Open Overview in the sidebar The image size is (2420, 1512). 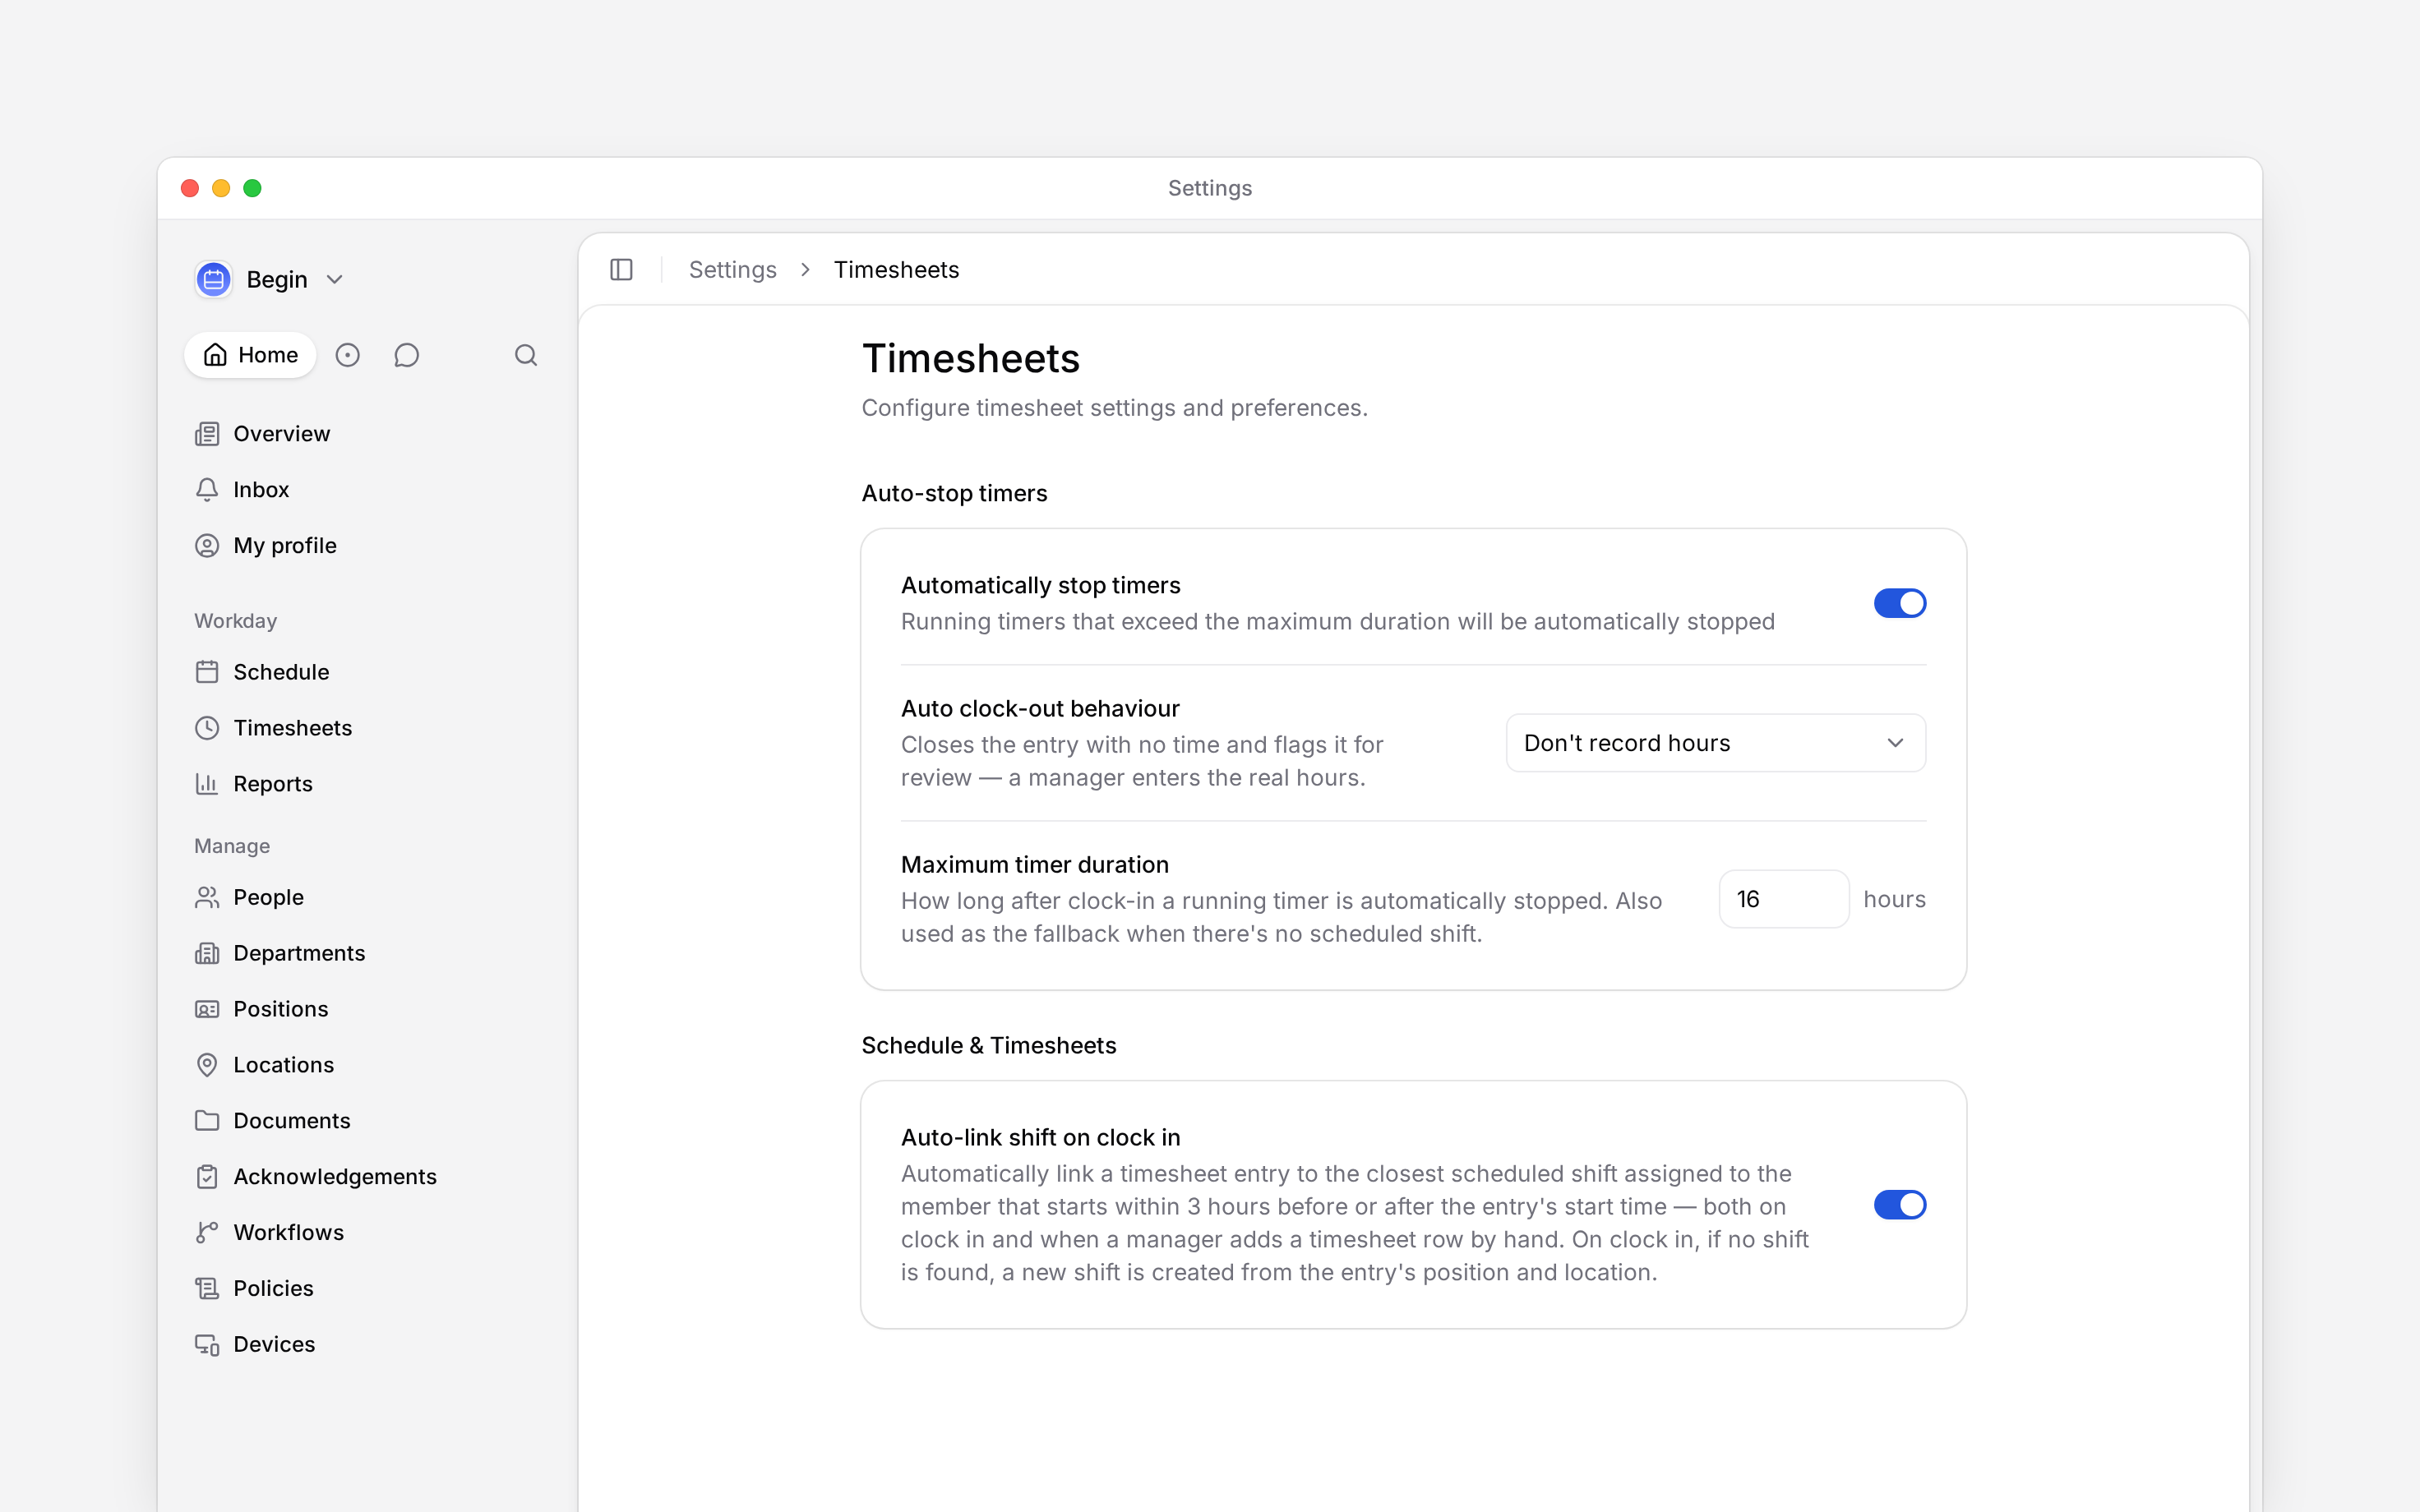point(281,434)
